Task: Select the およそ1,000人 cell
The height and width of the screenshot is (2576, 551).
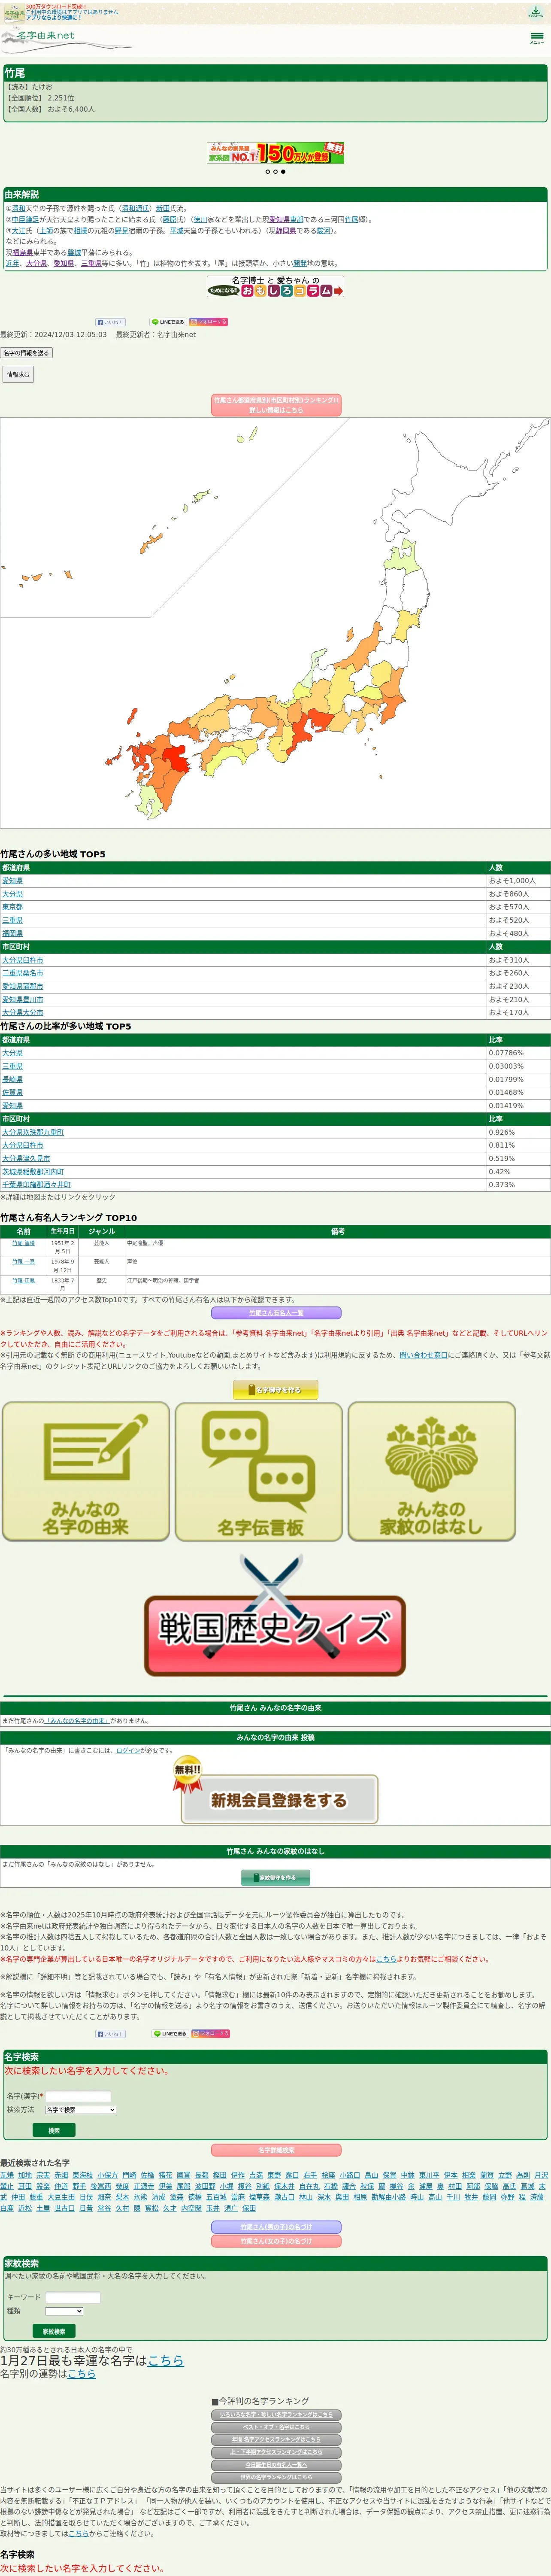Action: [518, 881]
